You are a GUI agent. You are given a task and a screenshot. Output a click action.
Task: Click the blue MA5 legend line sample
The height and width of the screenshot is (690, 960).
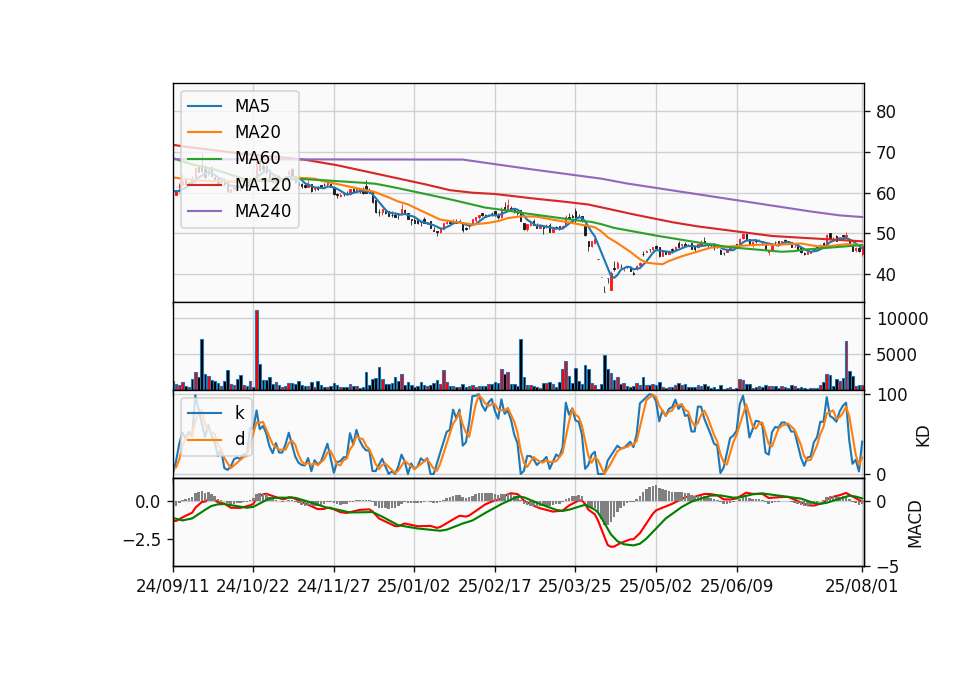click(x=204, y=106)
